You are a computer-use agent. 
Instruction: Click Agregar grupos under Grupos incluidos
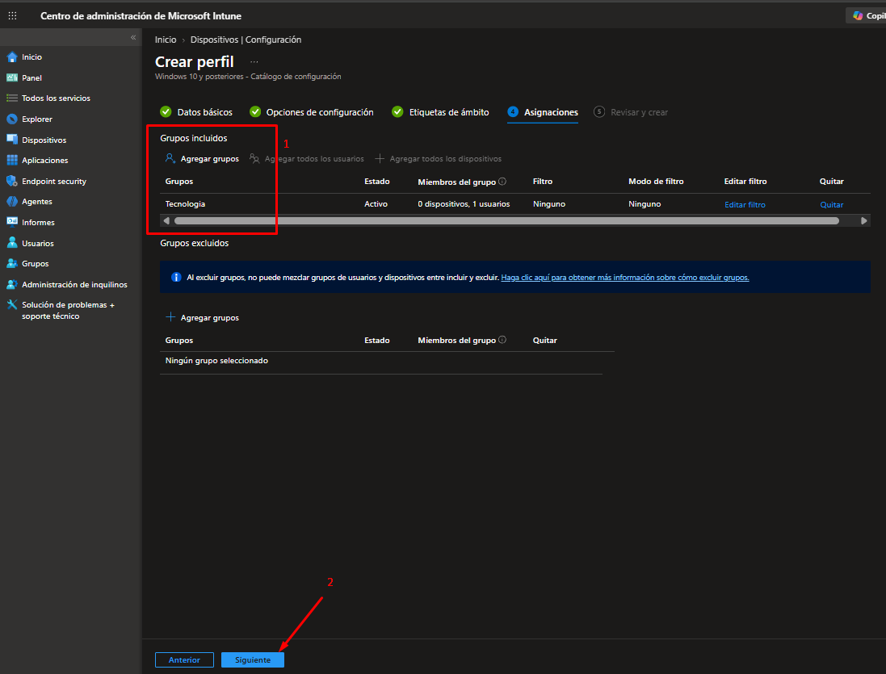(202, 159)
